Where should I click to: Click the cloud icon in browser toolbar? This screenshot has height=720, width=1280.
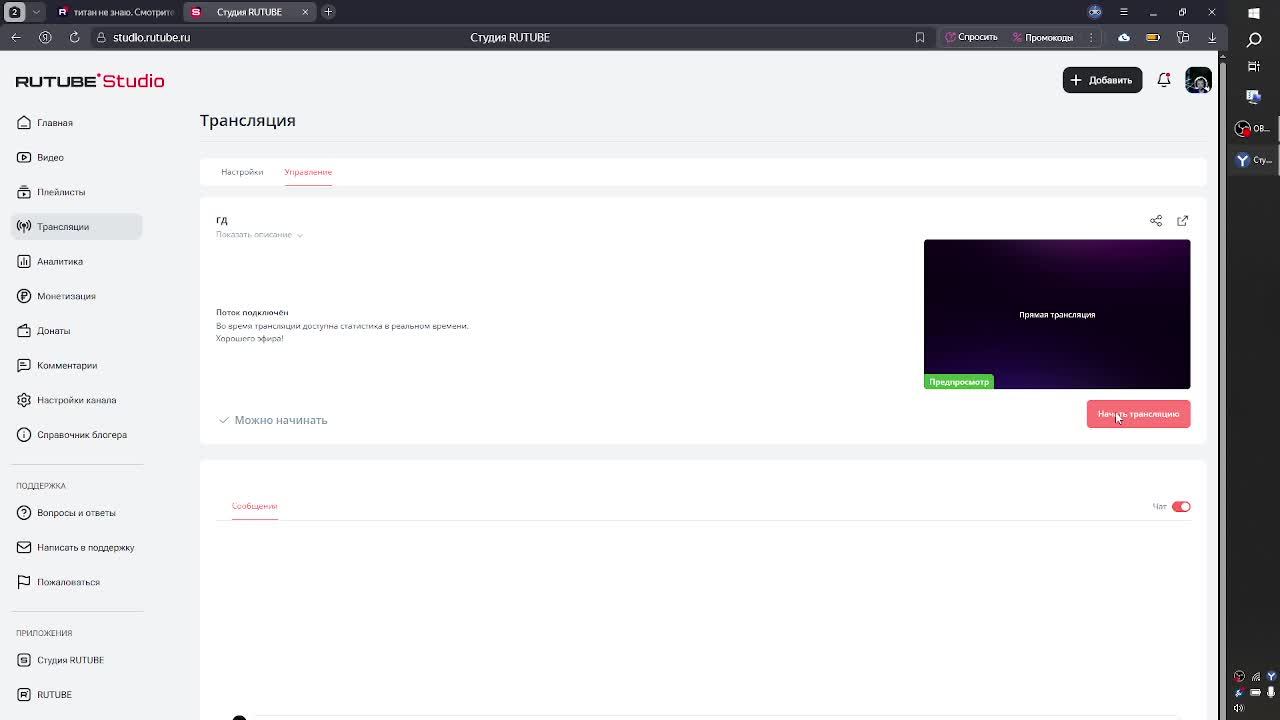(x=1124, y=38)
